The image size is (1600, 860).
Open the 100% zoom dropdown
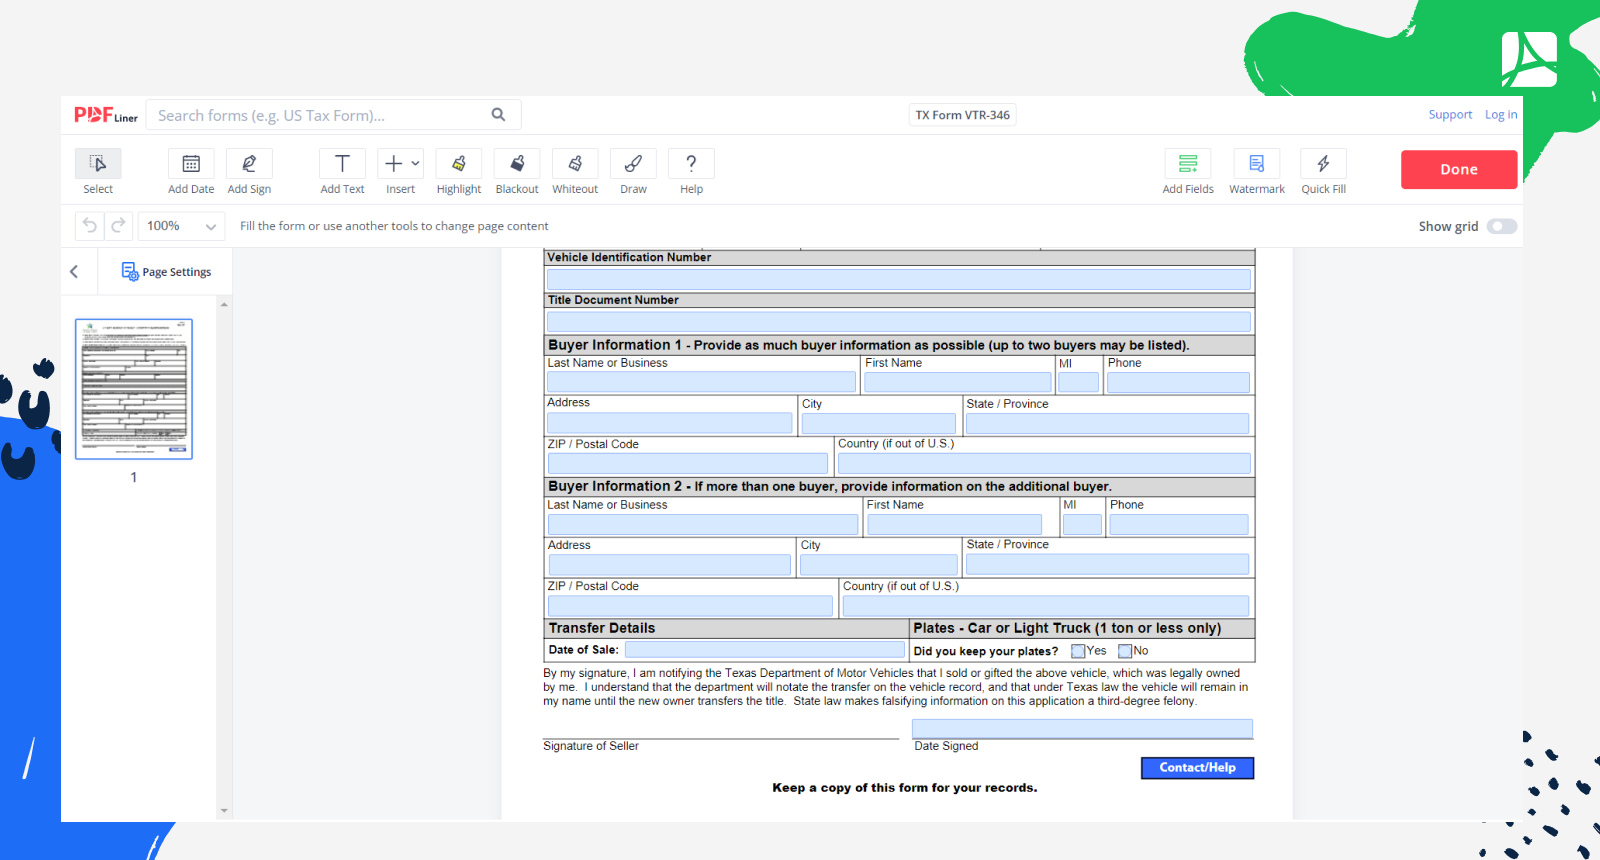click(181, 226)
